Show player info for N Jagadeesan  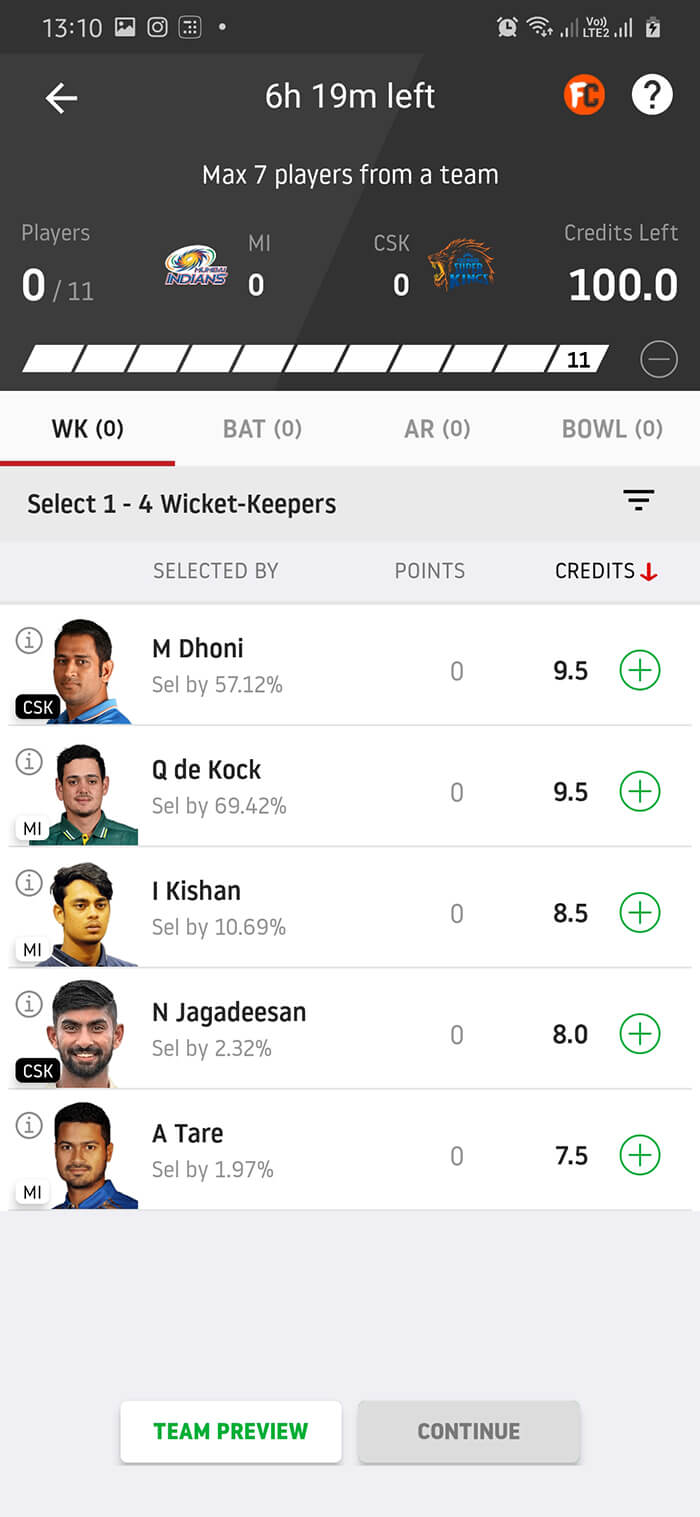click(x=29, y=1004)
